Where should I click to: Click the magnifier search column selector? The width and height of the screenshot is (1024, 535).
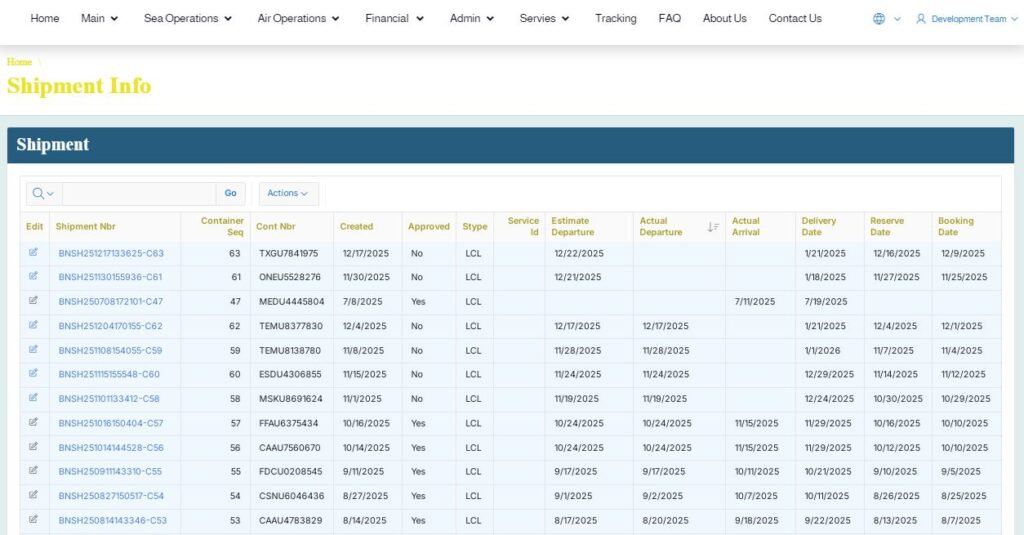(42, 193)
